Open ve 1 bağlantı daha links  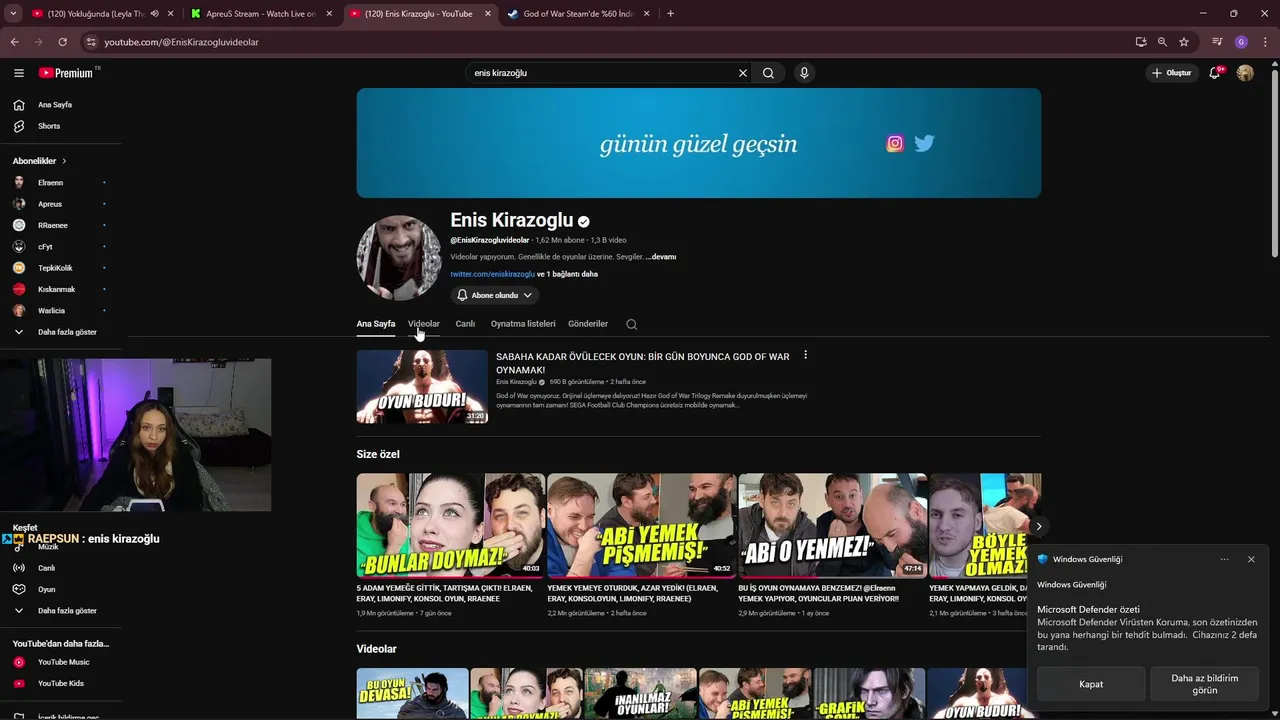(x=567, y=274)
